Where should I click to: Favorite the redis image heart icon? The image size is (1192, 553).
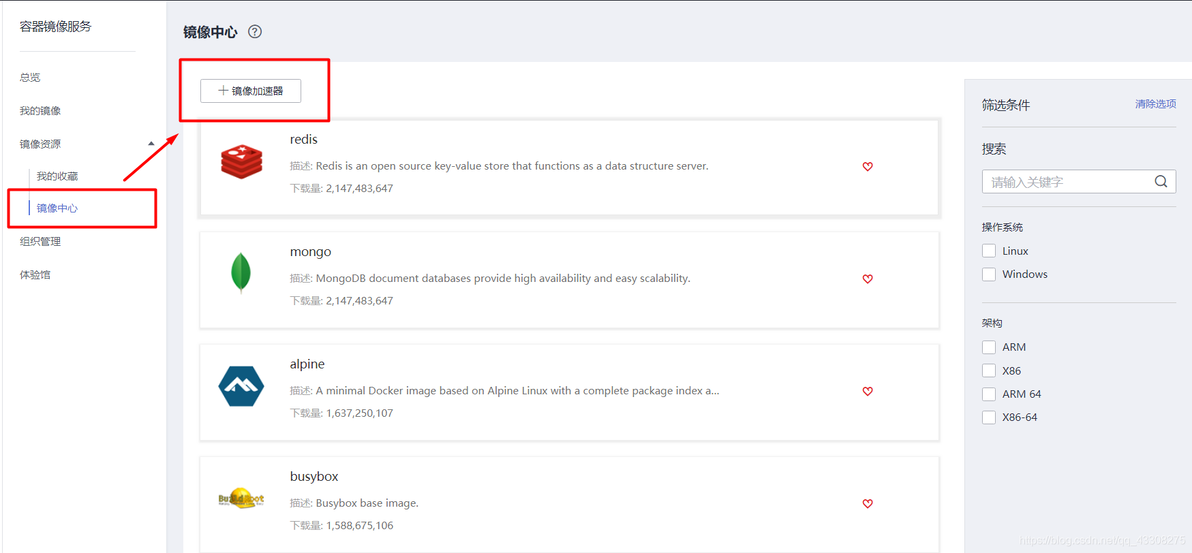click(x=867, y=167)
